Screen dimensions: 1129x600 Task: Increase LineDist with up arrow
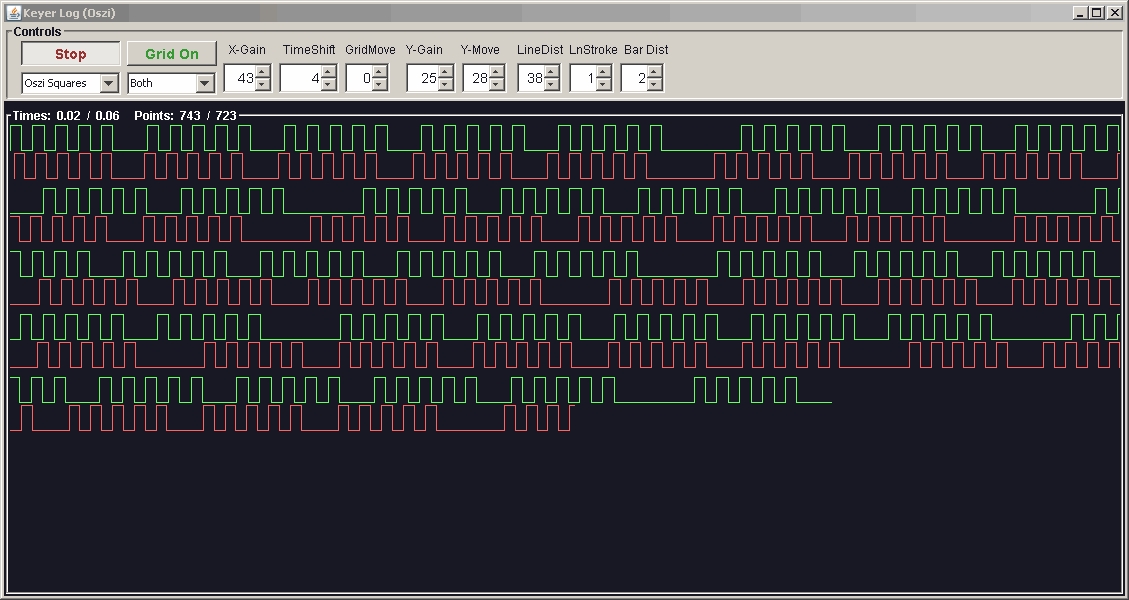(x=551, y=72)
